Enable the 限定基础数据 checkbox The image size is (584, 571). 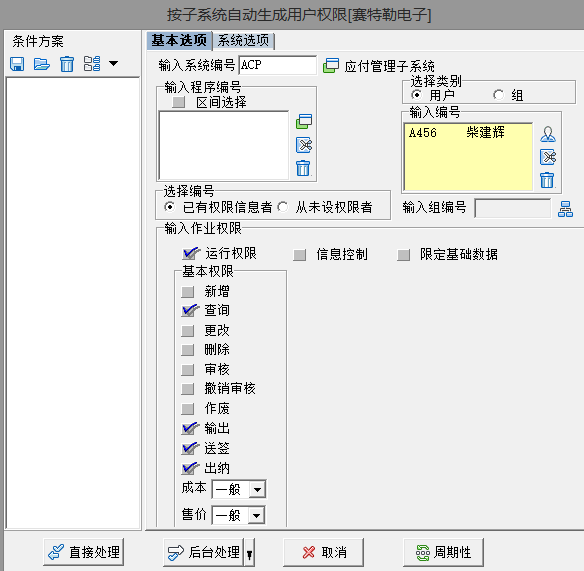pos(404,255)
